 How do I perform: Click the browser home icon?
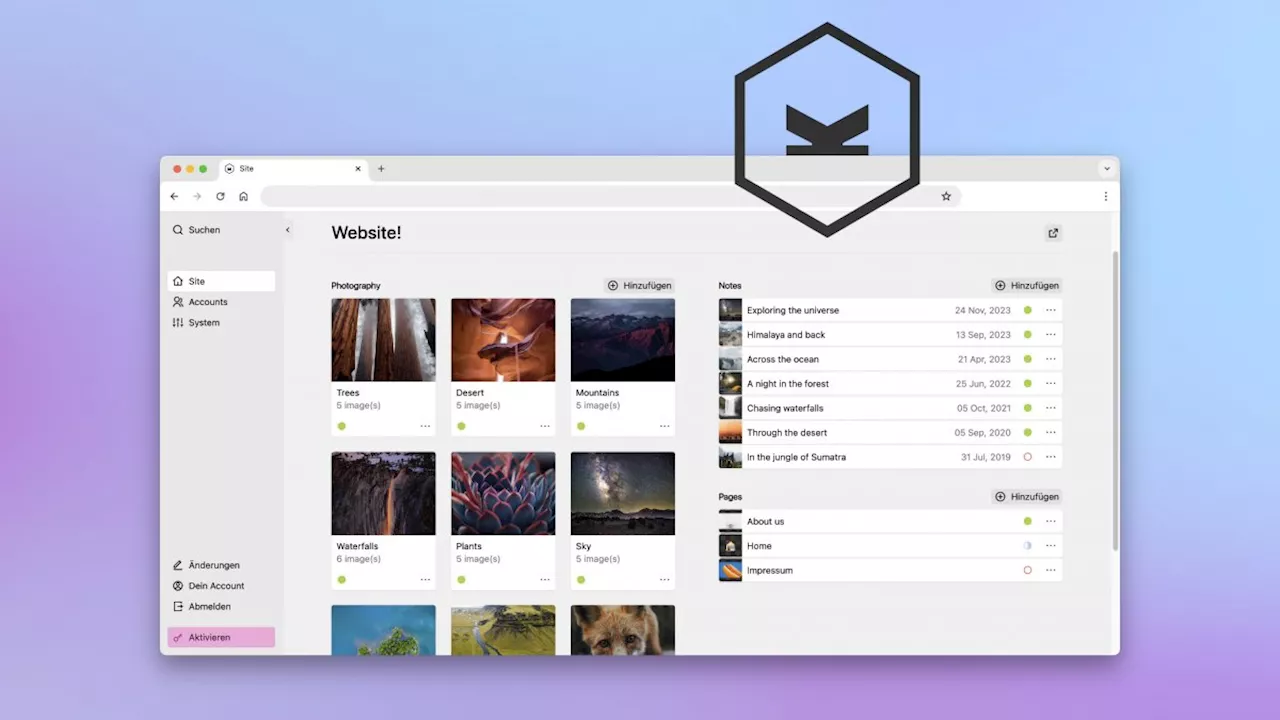tap(243, 196)
